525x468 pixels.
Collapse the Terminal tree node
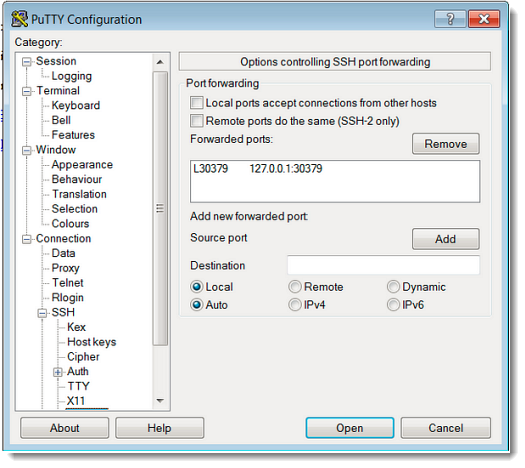pyautogui.click(x=27, y=92)
